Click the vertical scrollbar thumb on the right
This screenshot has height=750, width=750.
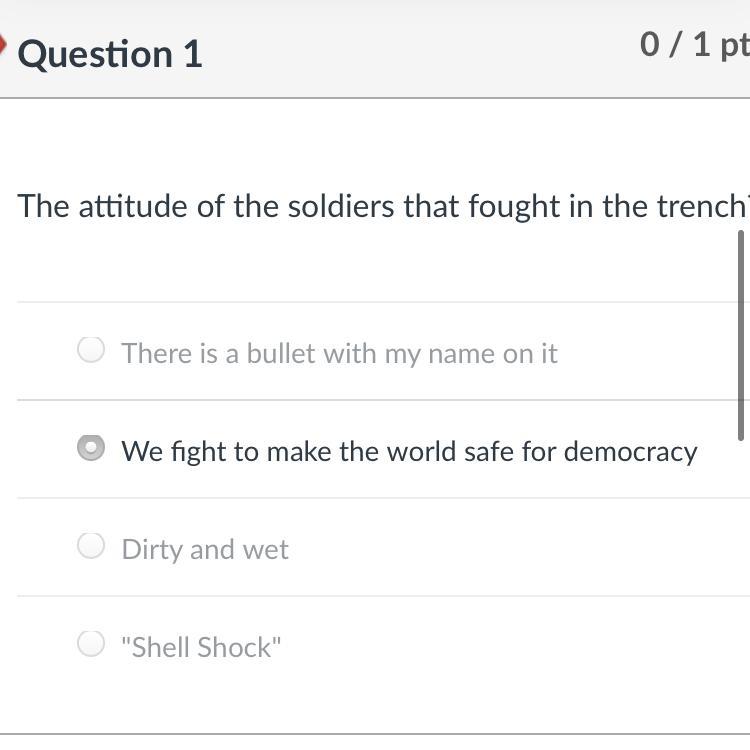741,335
